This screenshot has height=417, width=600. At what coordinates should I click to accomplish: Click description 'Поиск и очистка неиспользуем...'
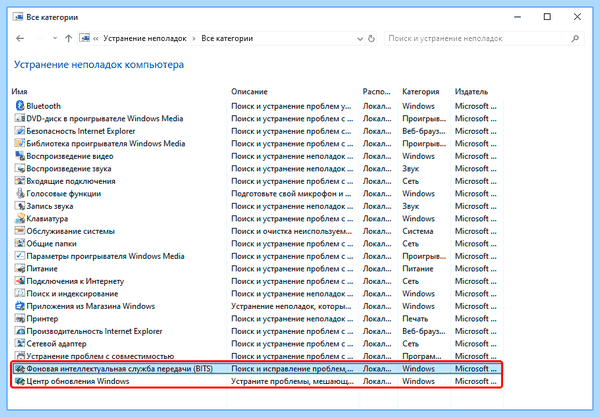click(291, 231)
